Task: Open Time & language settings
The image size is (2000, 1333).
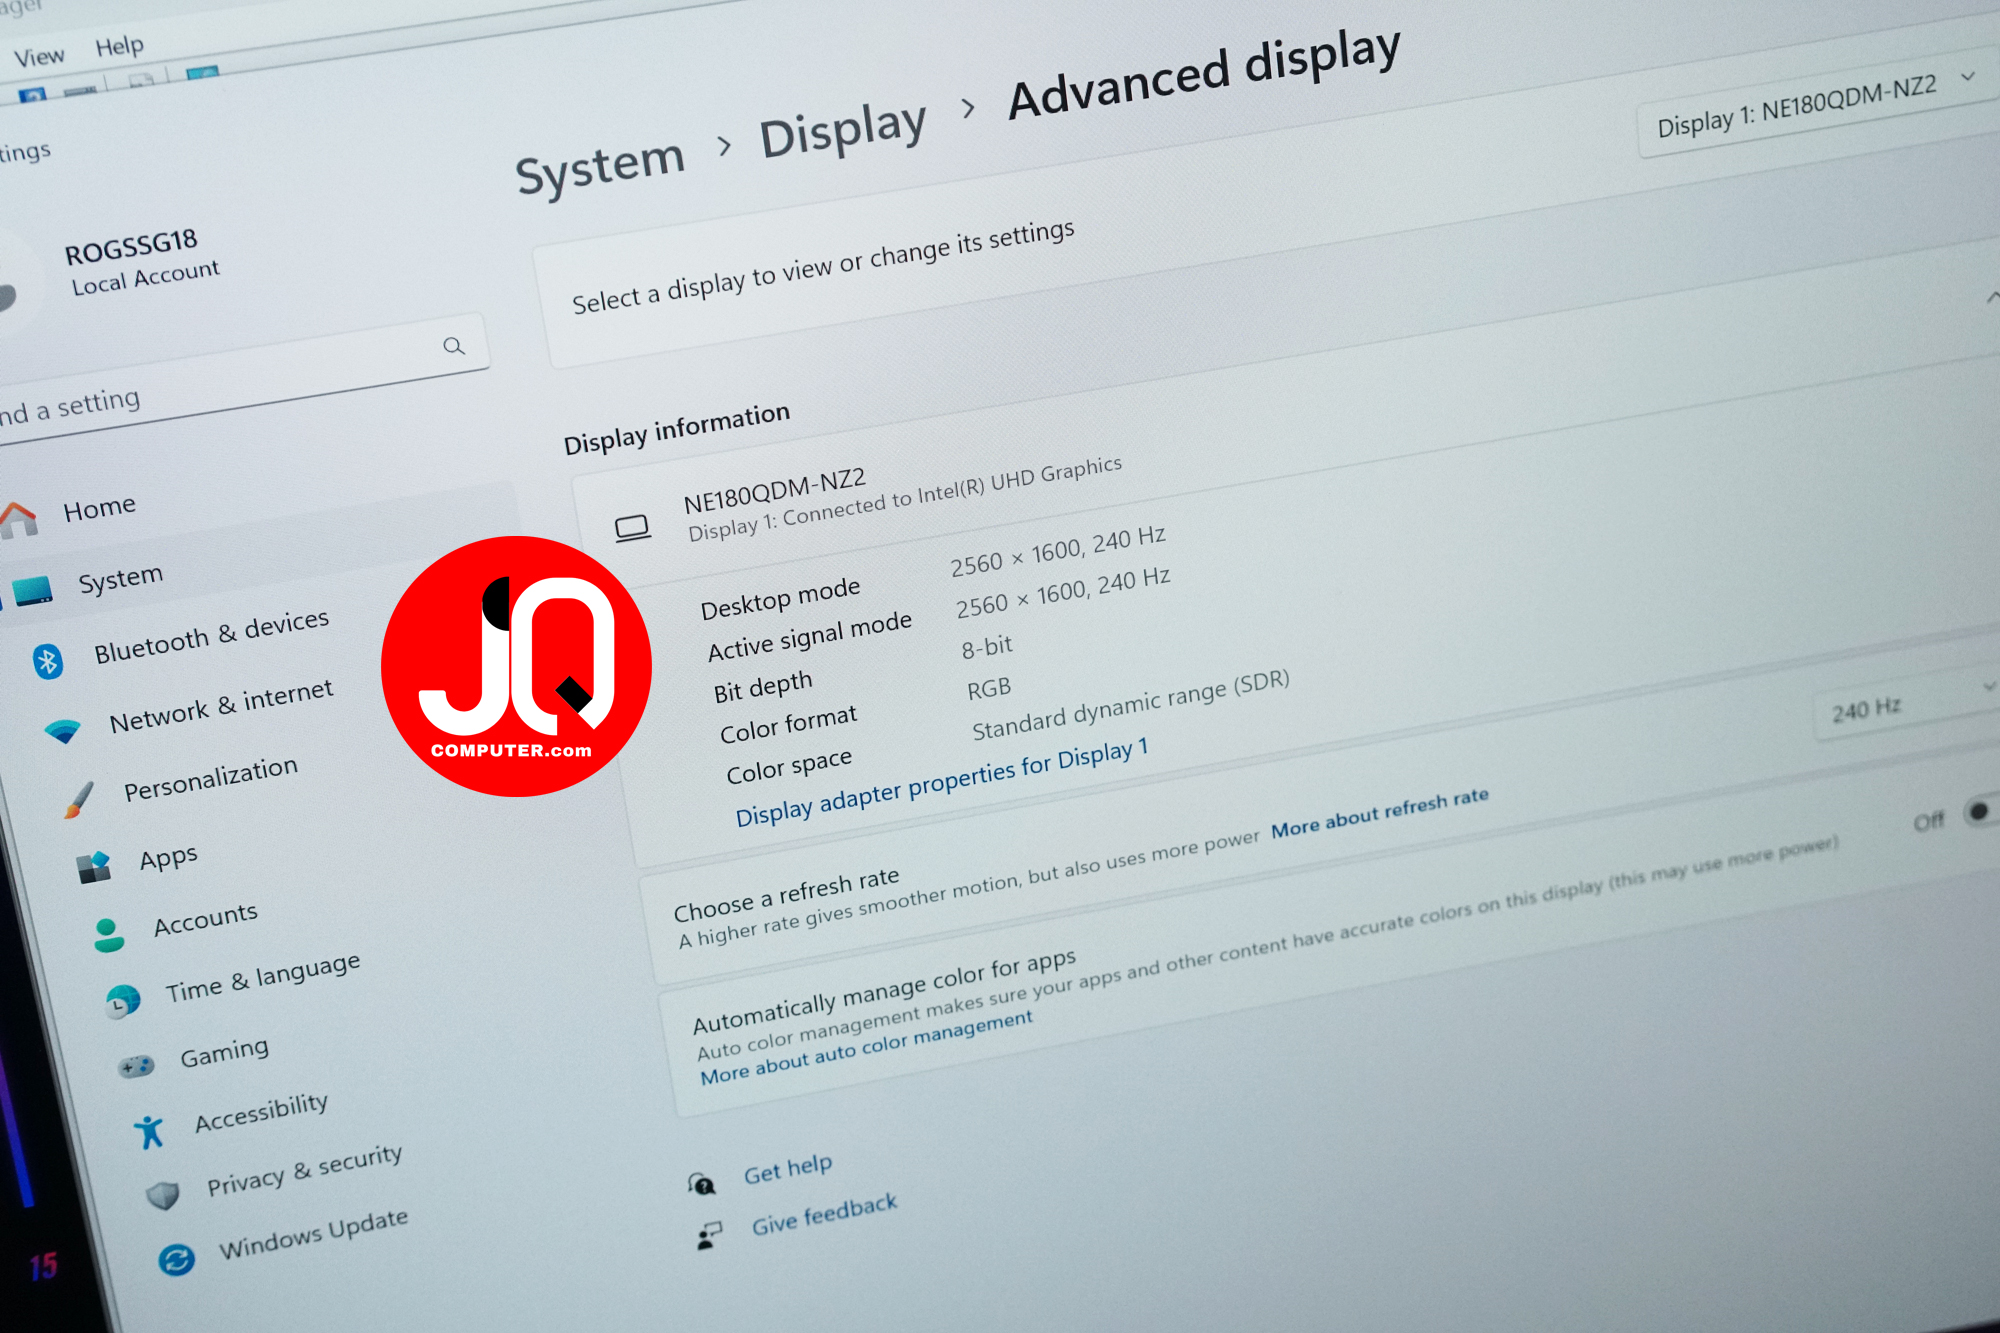Action: (x=263, y=978)
